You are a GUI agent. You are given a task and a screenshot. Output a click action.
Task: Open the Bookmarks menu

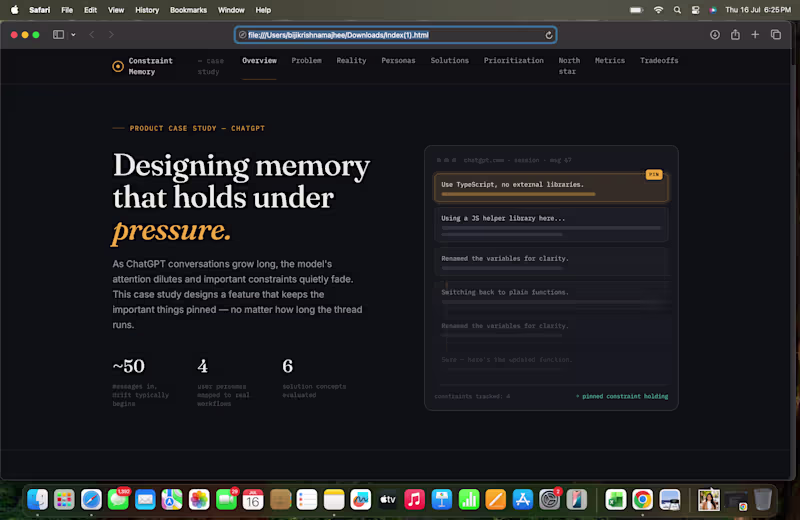(x=188, y=10)
